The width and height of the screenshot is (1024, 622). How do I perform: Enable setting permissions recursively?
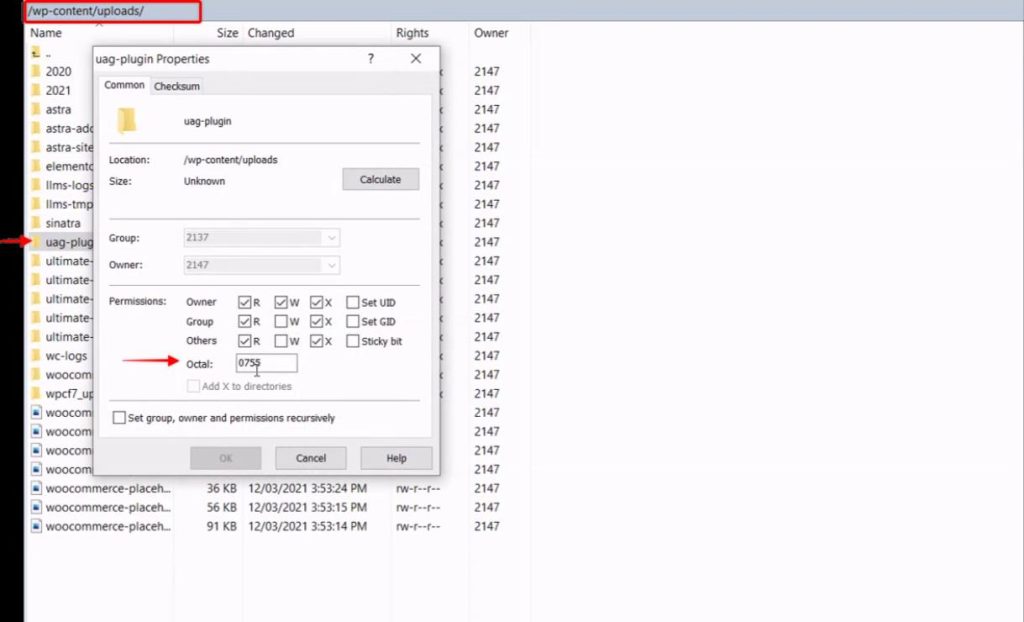click(x=119, y=417)
